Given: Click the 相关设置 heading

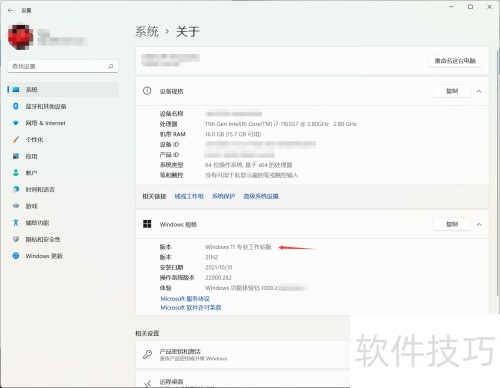Looking at the screenshot, I should tap(147, 333).
